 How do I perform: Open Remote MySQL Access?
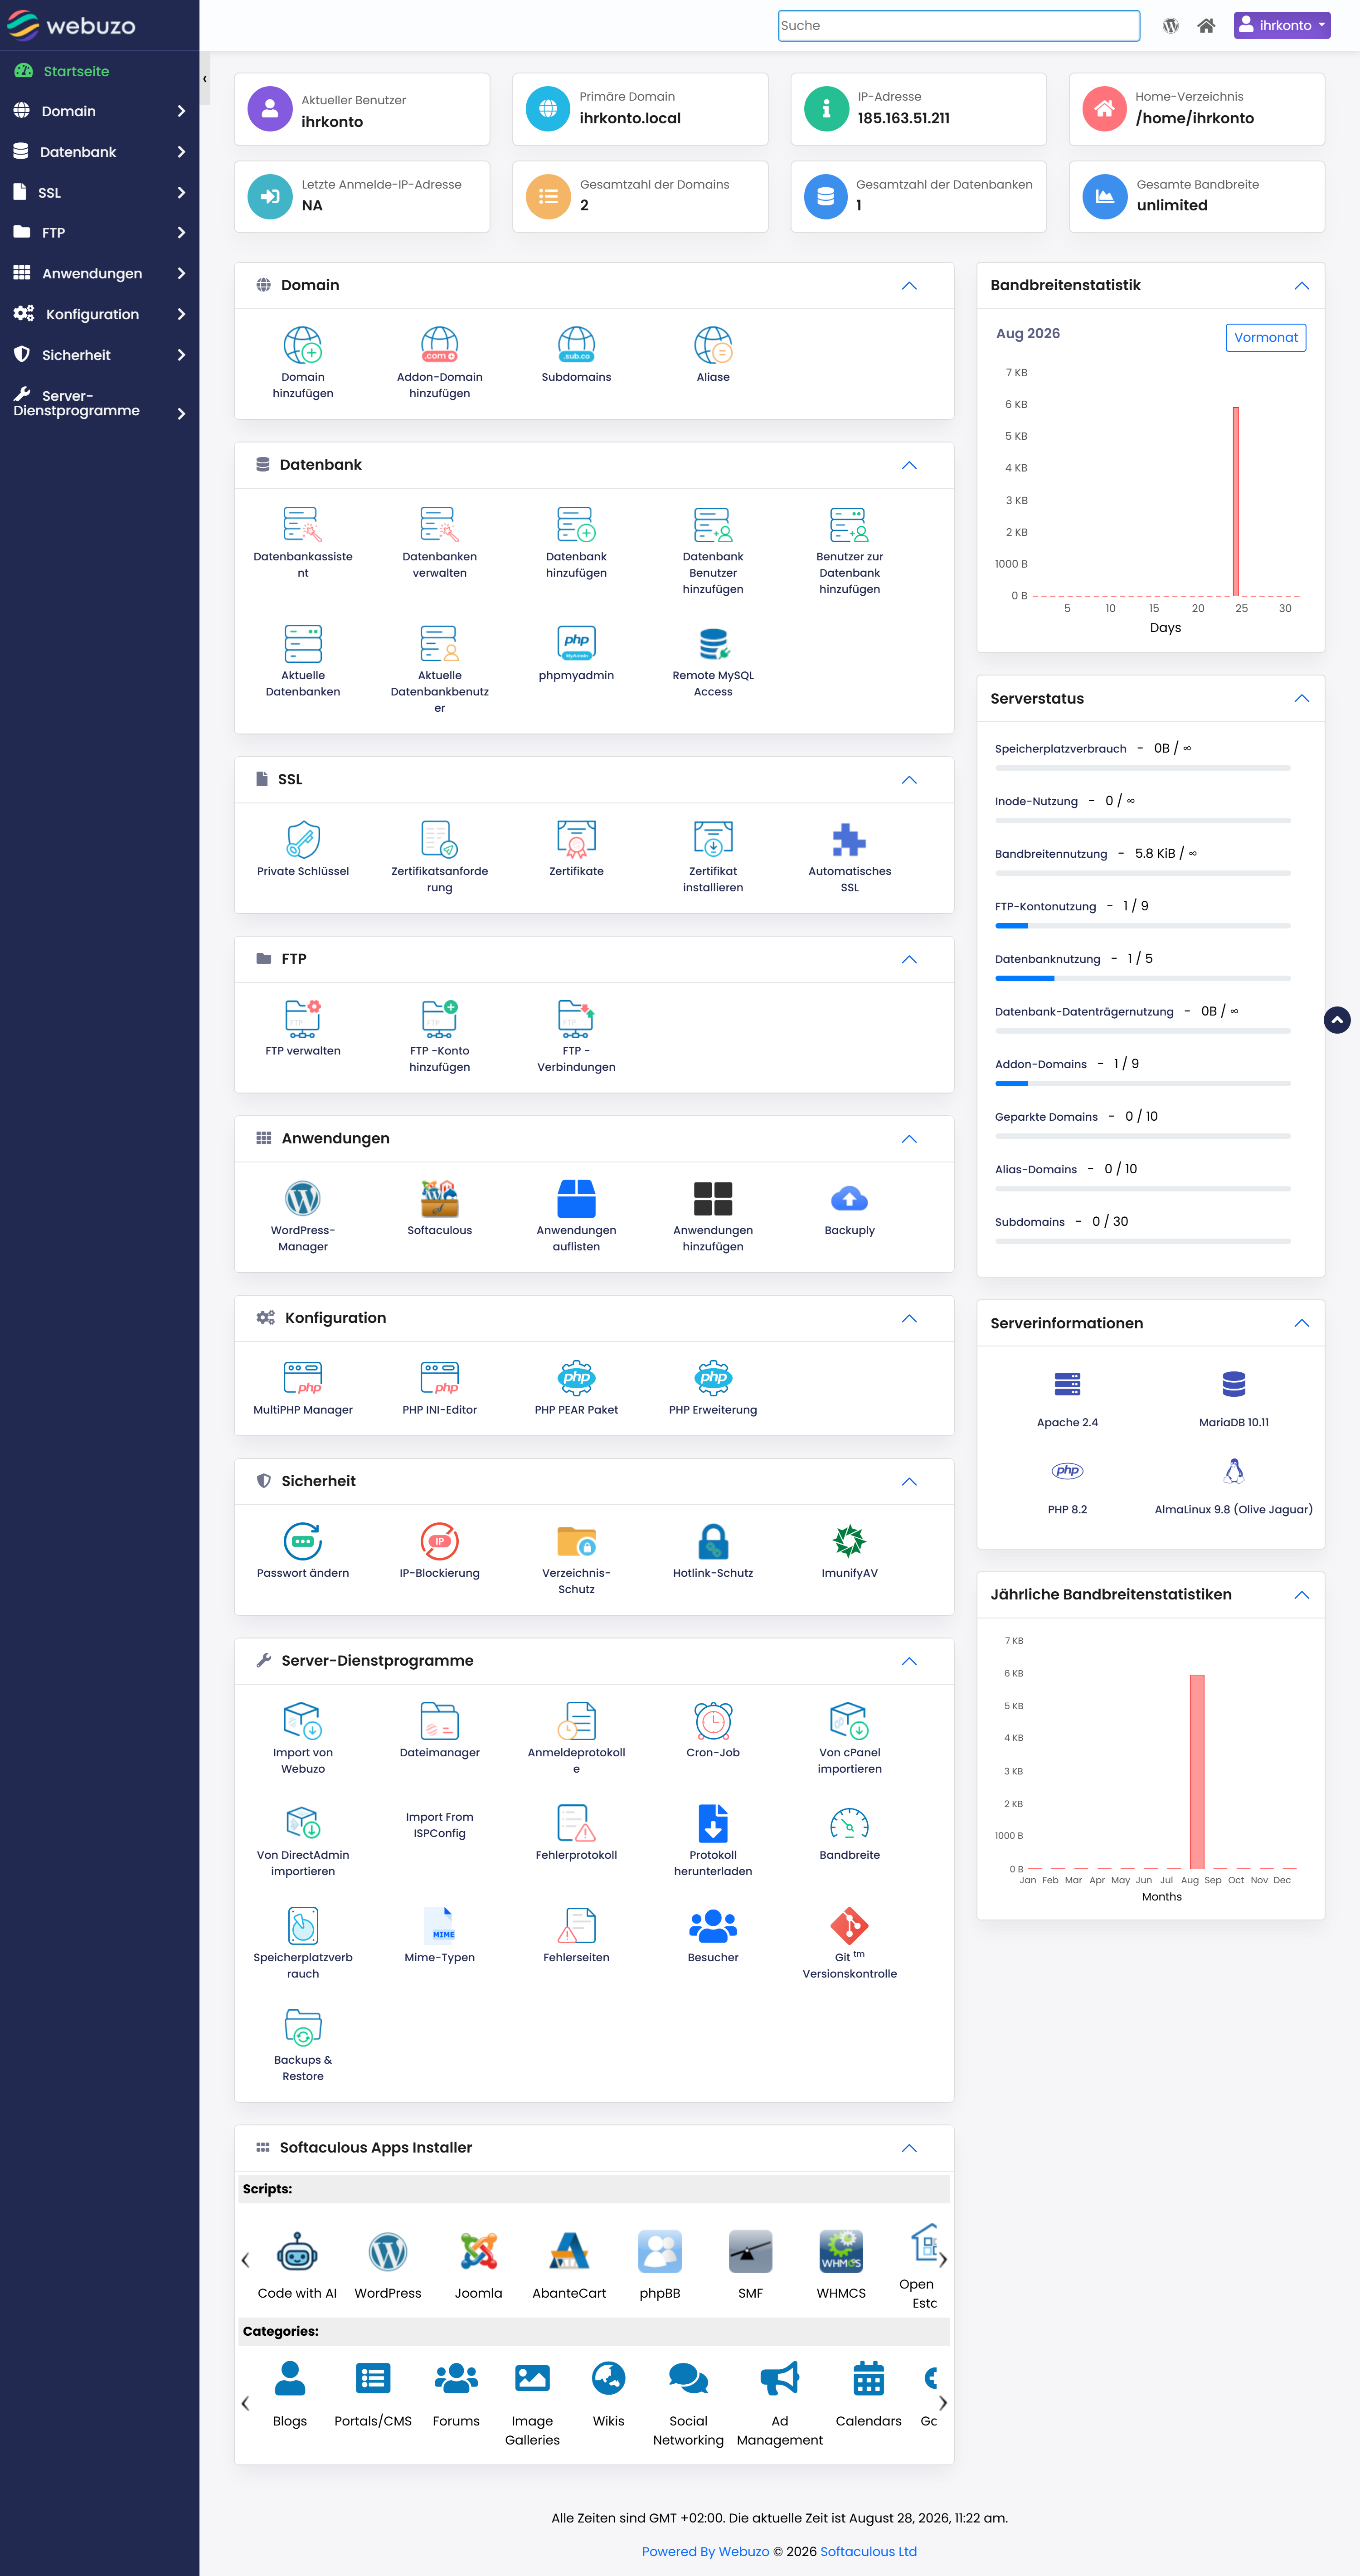click(x=713, y=643)
